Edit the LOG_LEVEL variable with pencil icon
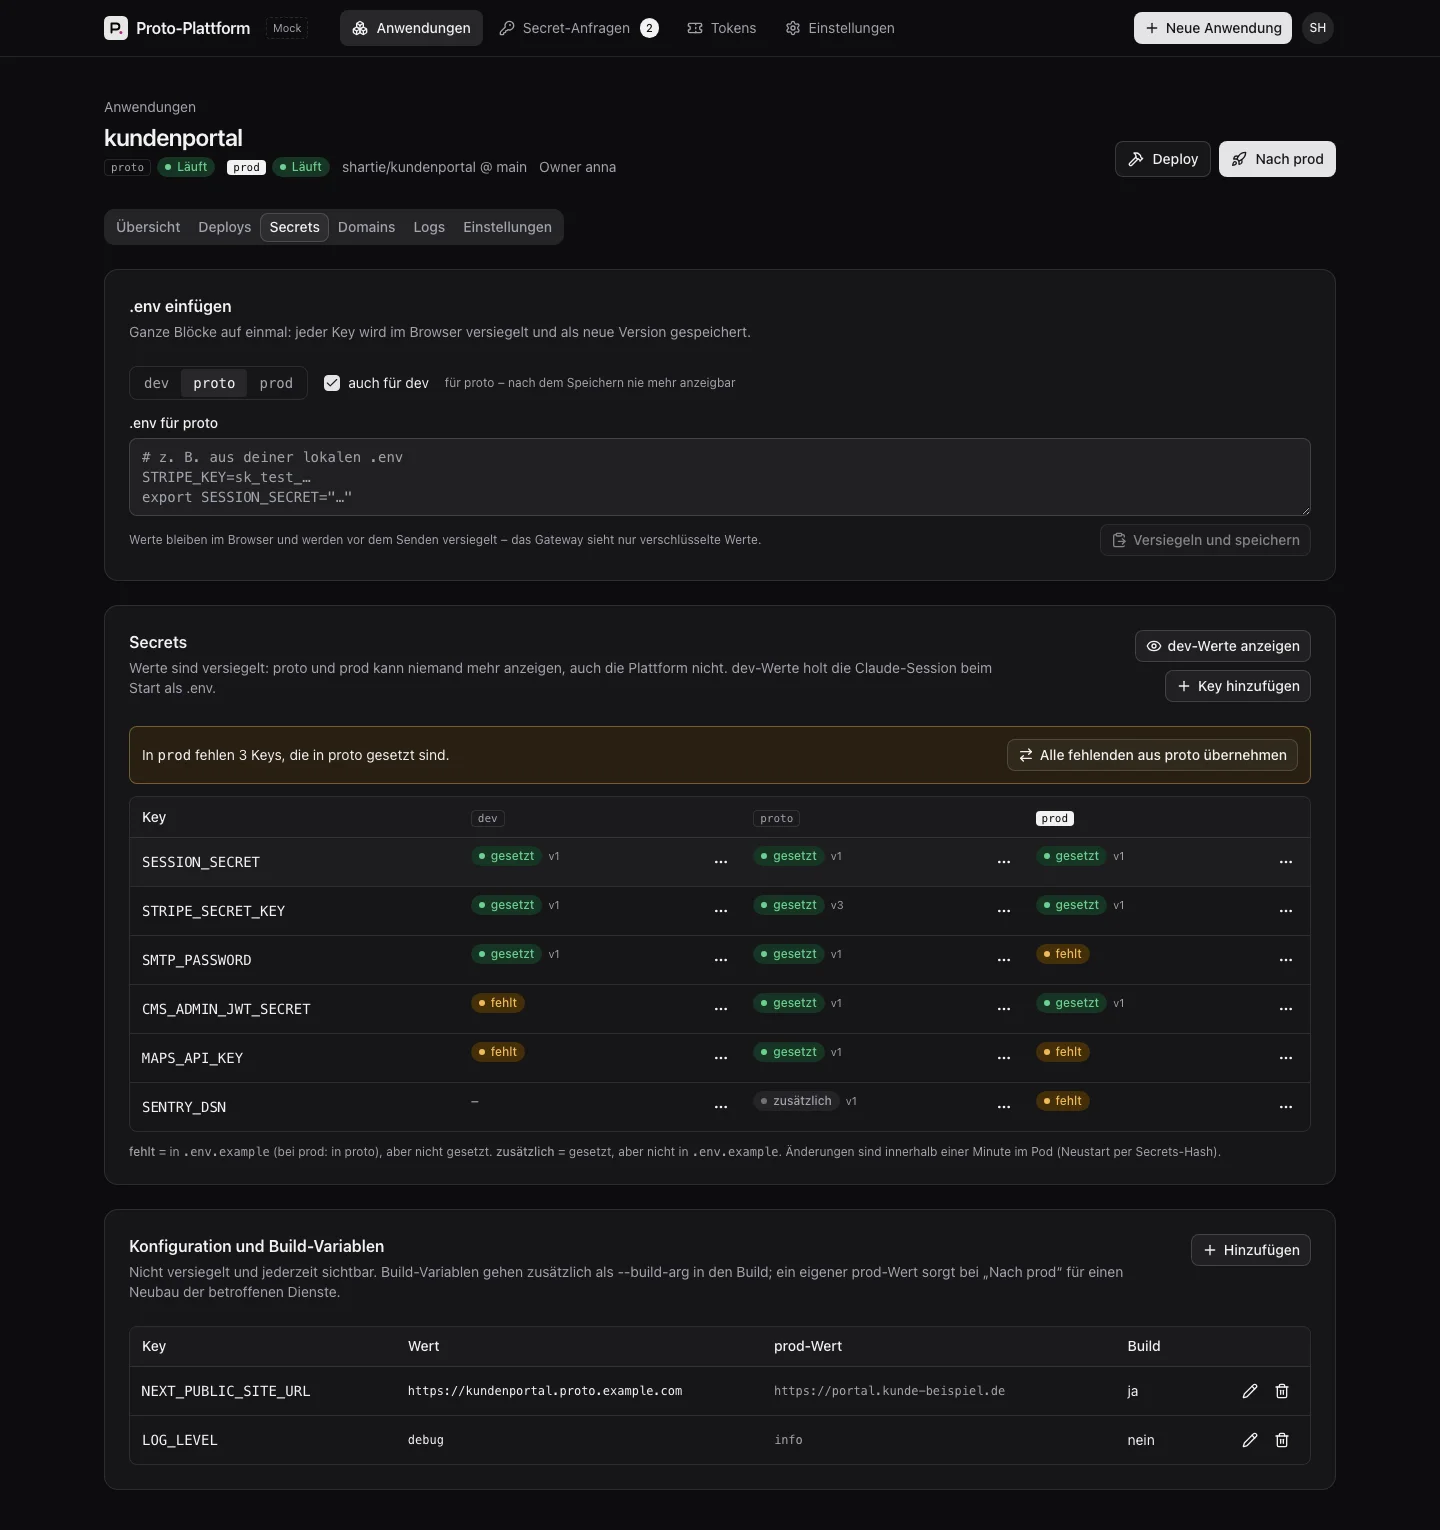Image resolution: width=1440 pixels, height=1530 pixels. (x=1250, y=1440)
